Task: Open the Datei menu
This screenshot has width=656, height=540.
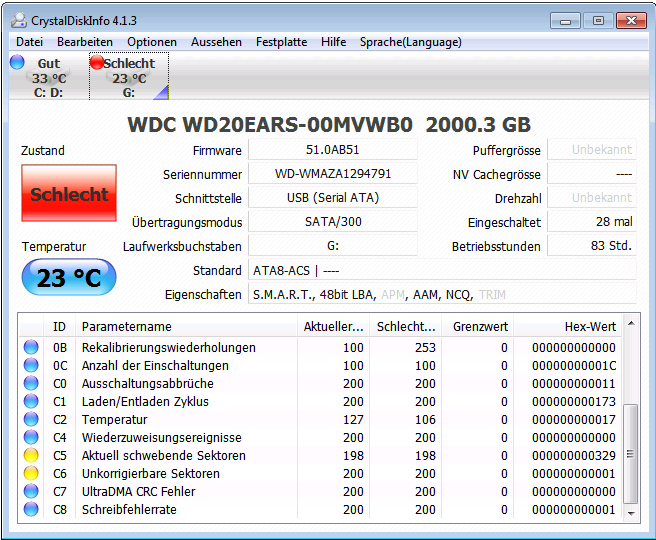Action: tap(29, 42)
